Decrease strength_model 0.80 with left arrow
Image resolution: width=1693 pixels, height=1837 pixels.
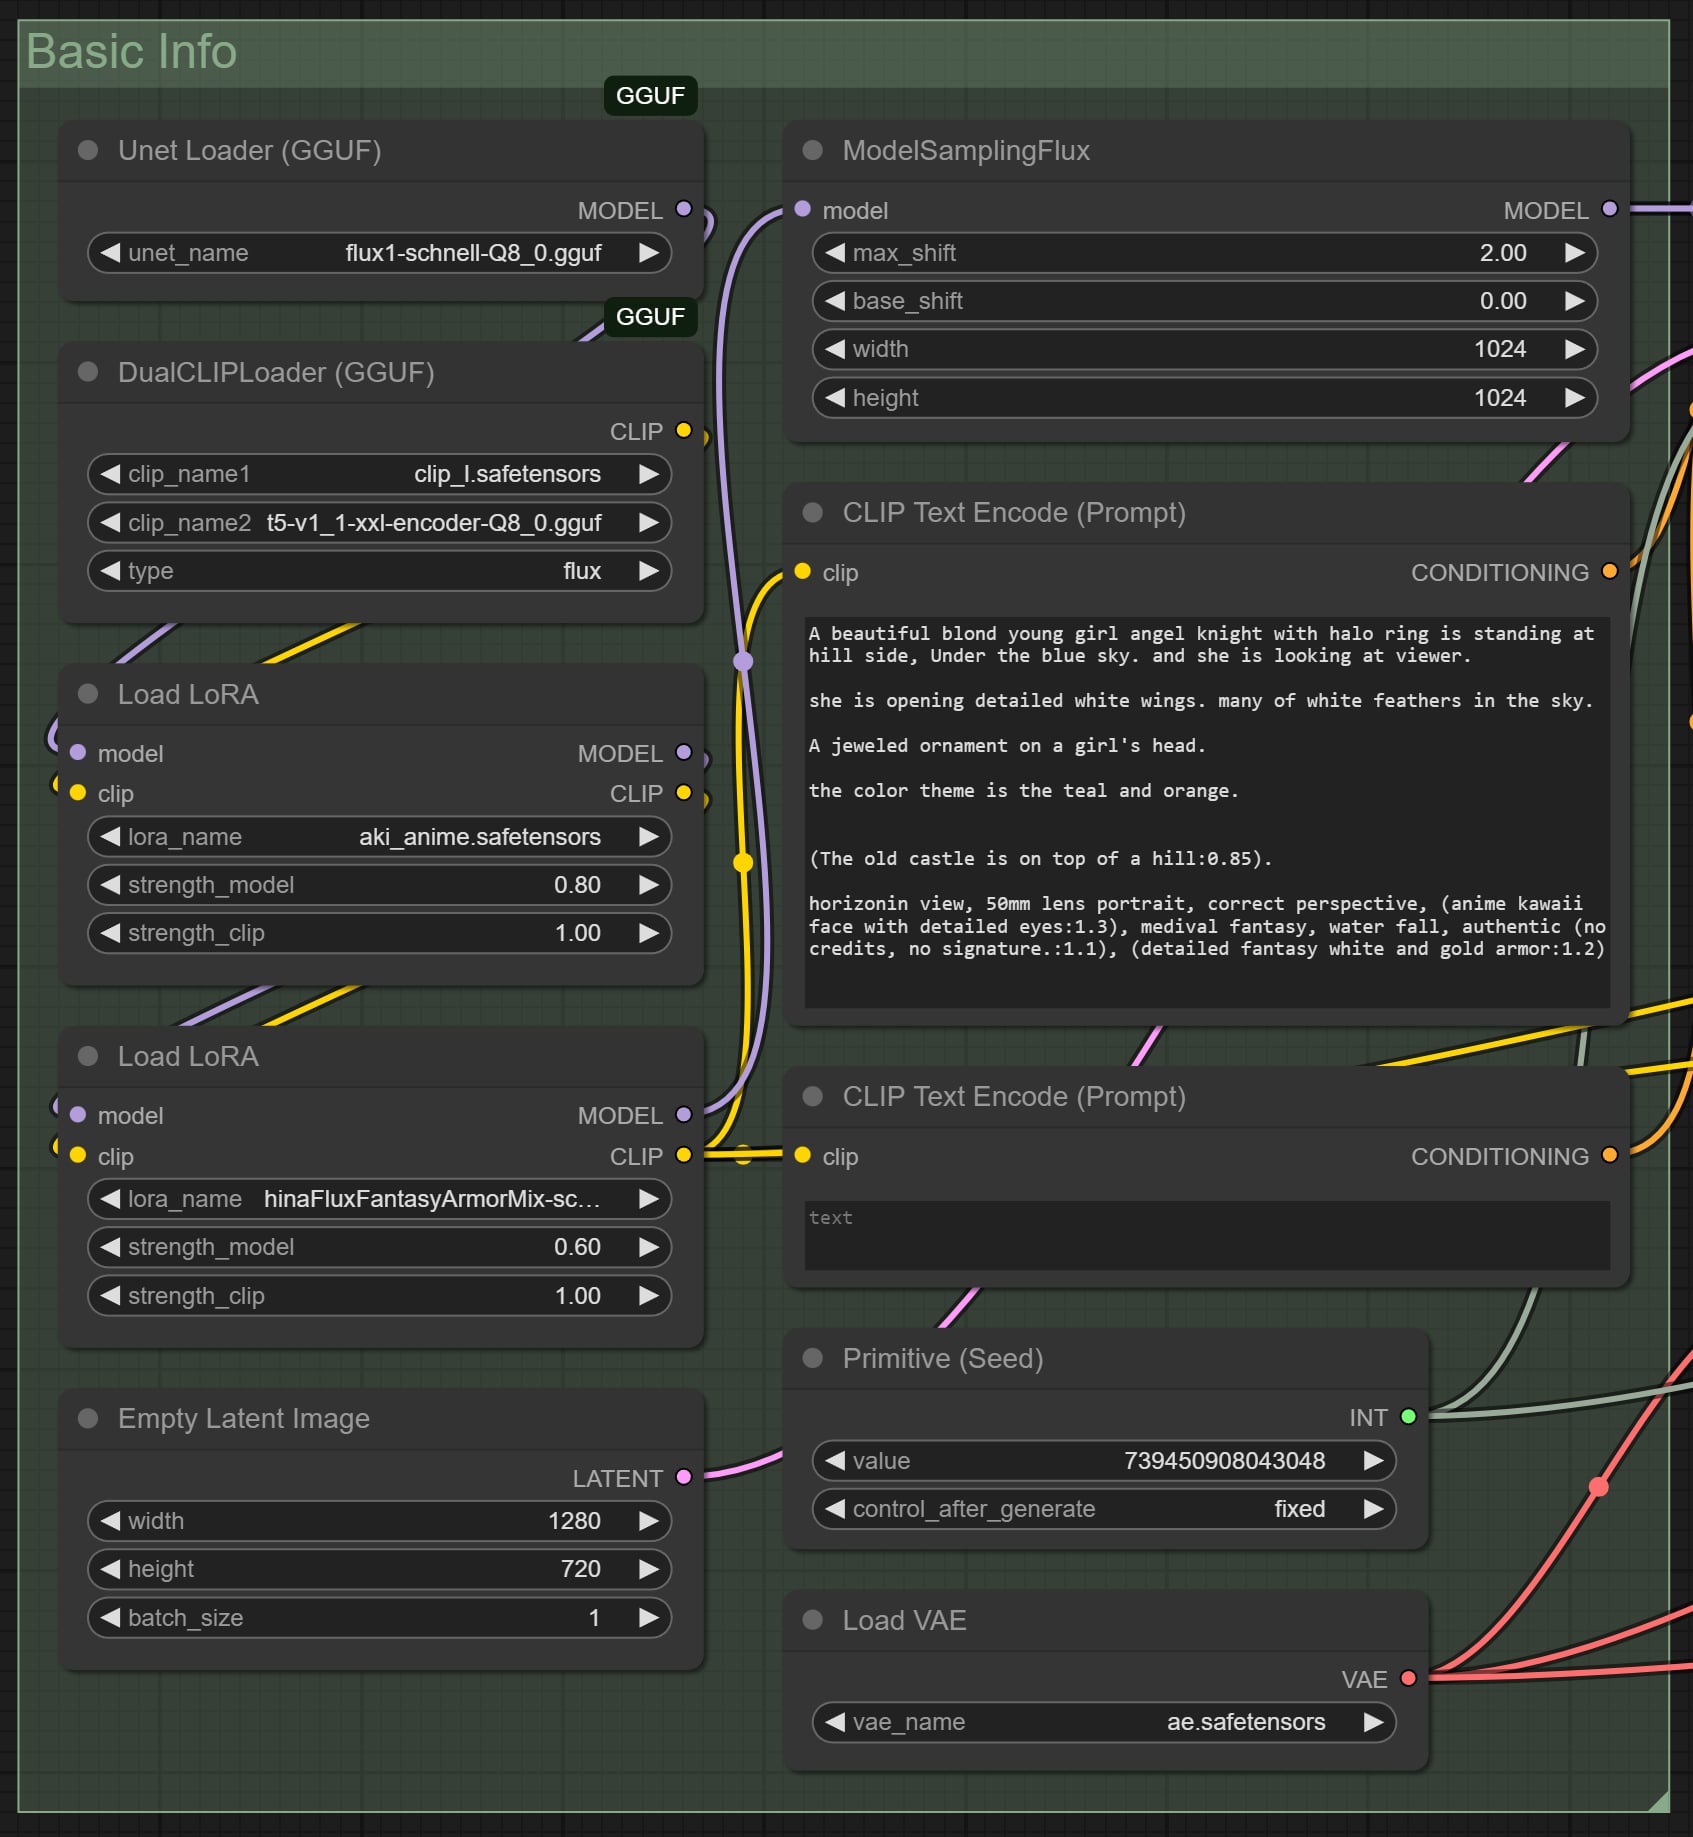click(x=110, y=885)
